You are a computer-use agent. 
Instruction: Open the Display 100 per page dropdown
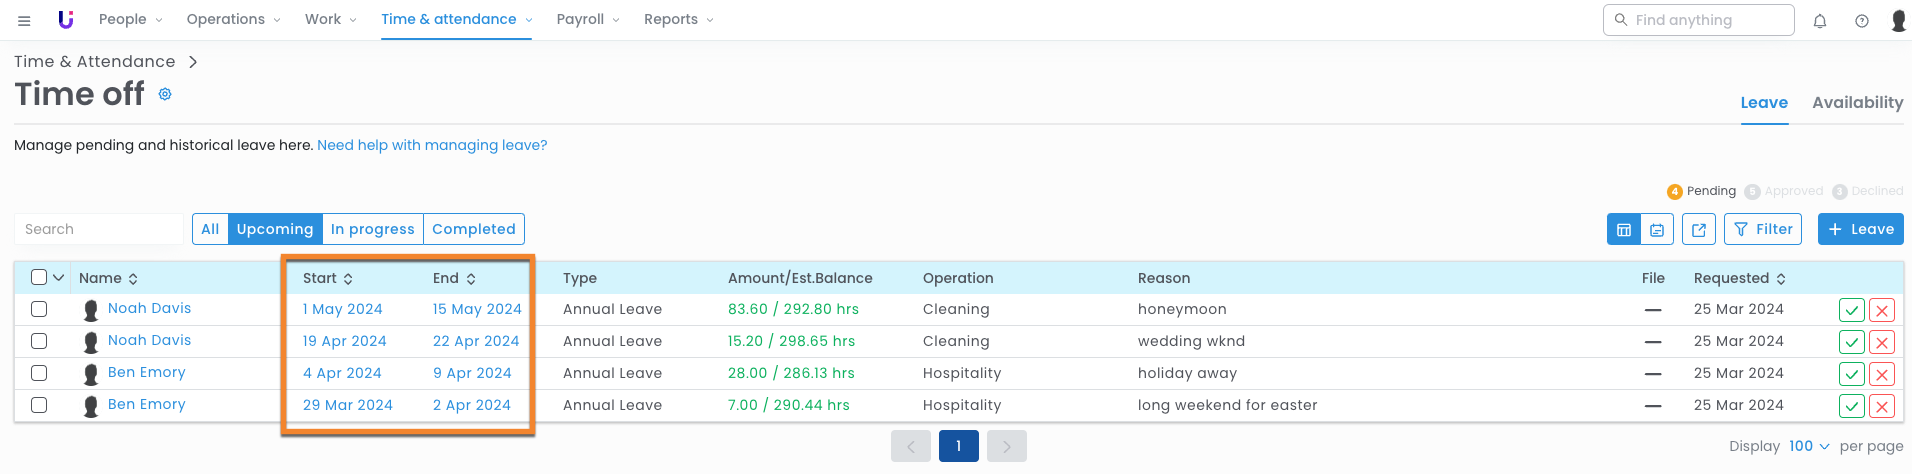coord(1808,446)
